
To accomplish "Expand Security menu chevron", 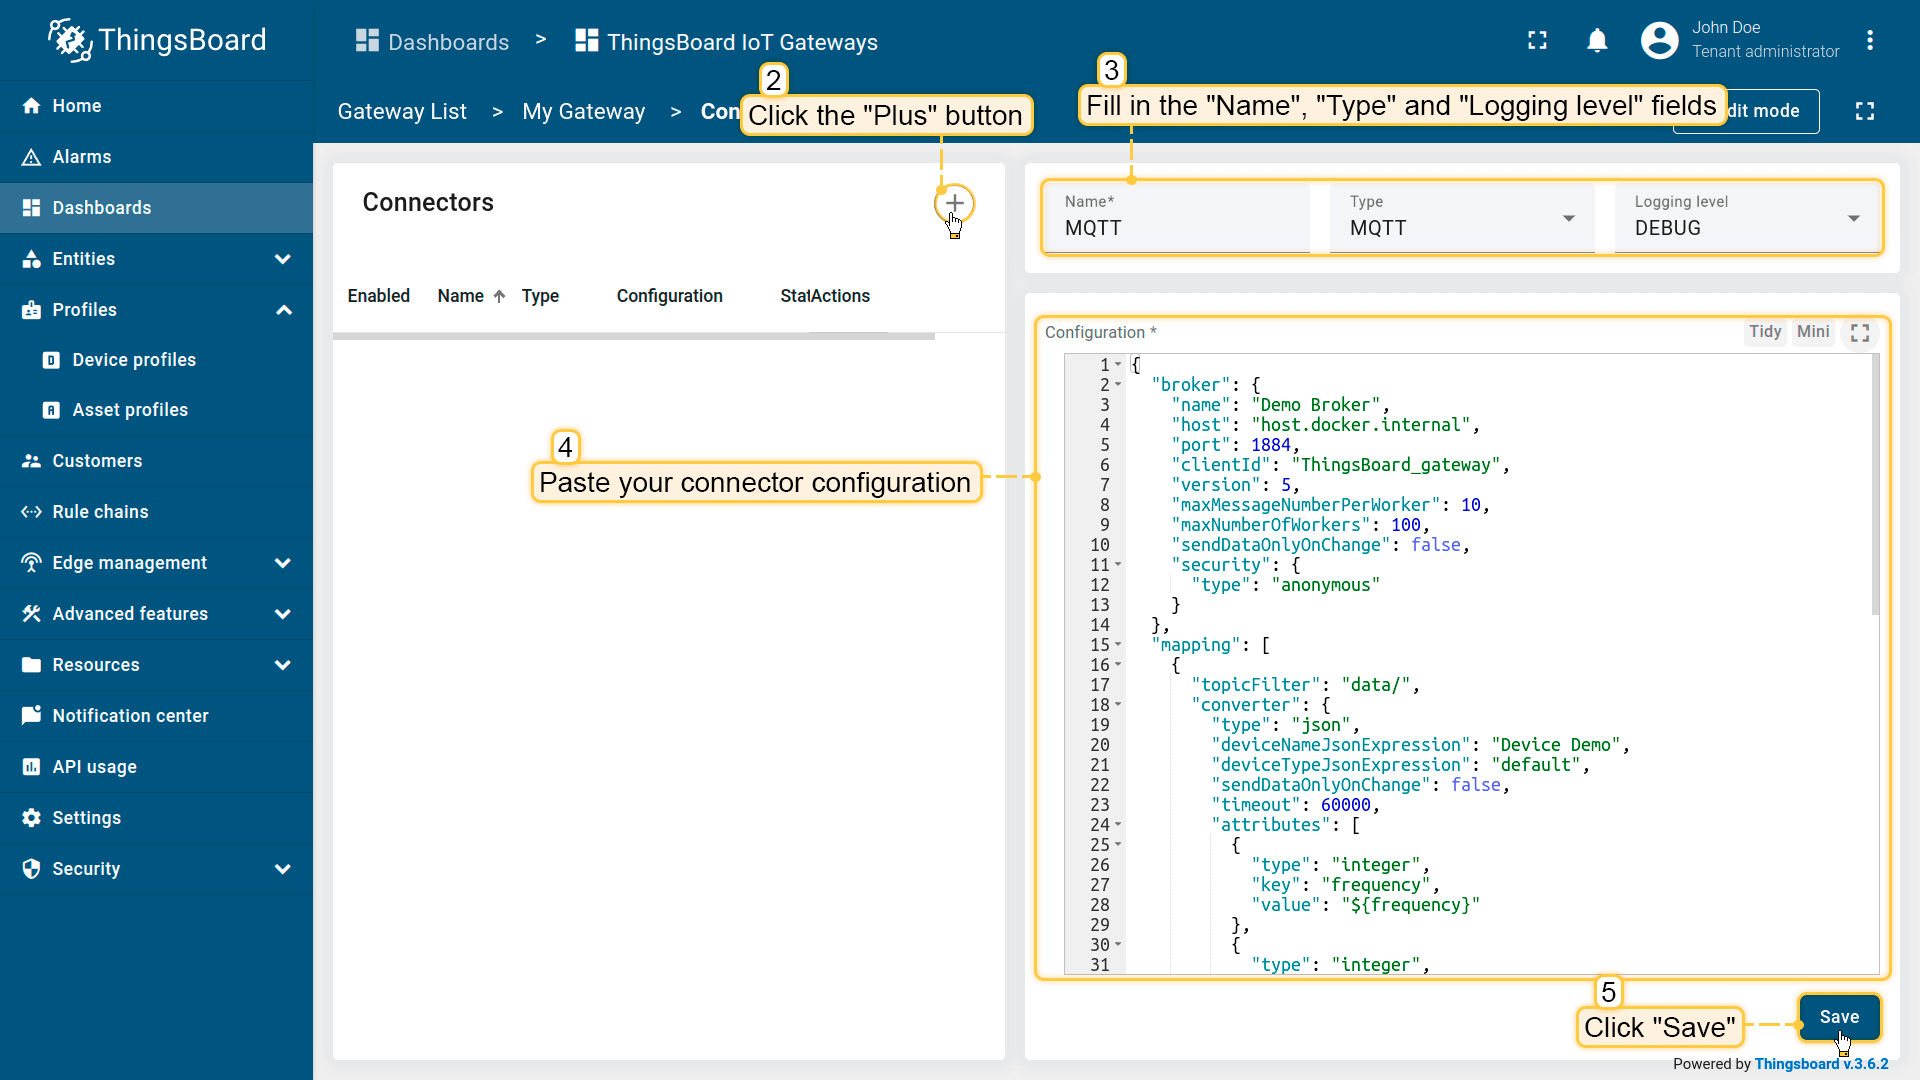I will click(283, 869).
